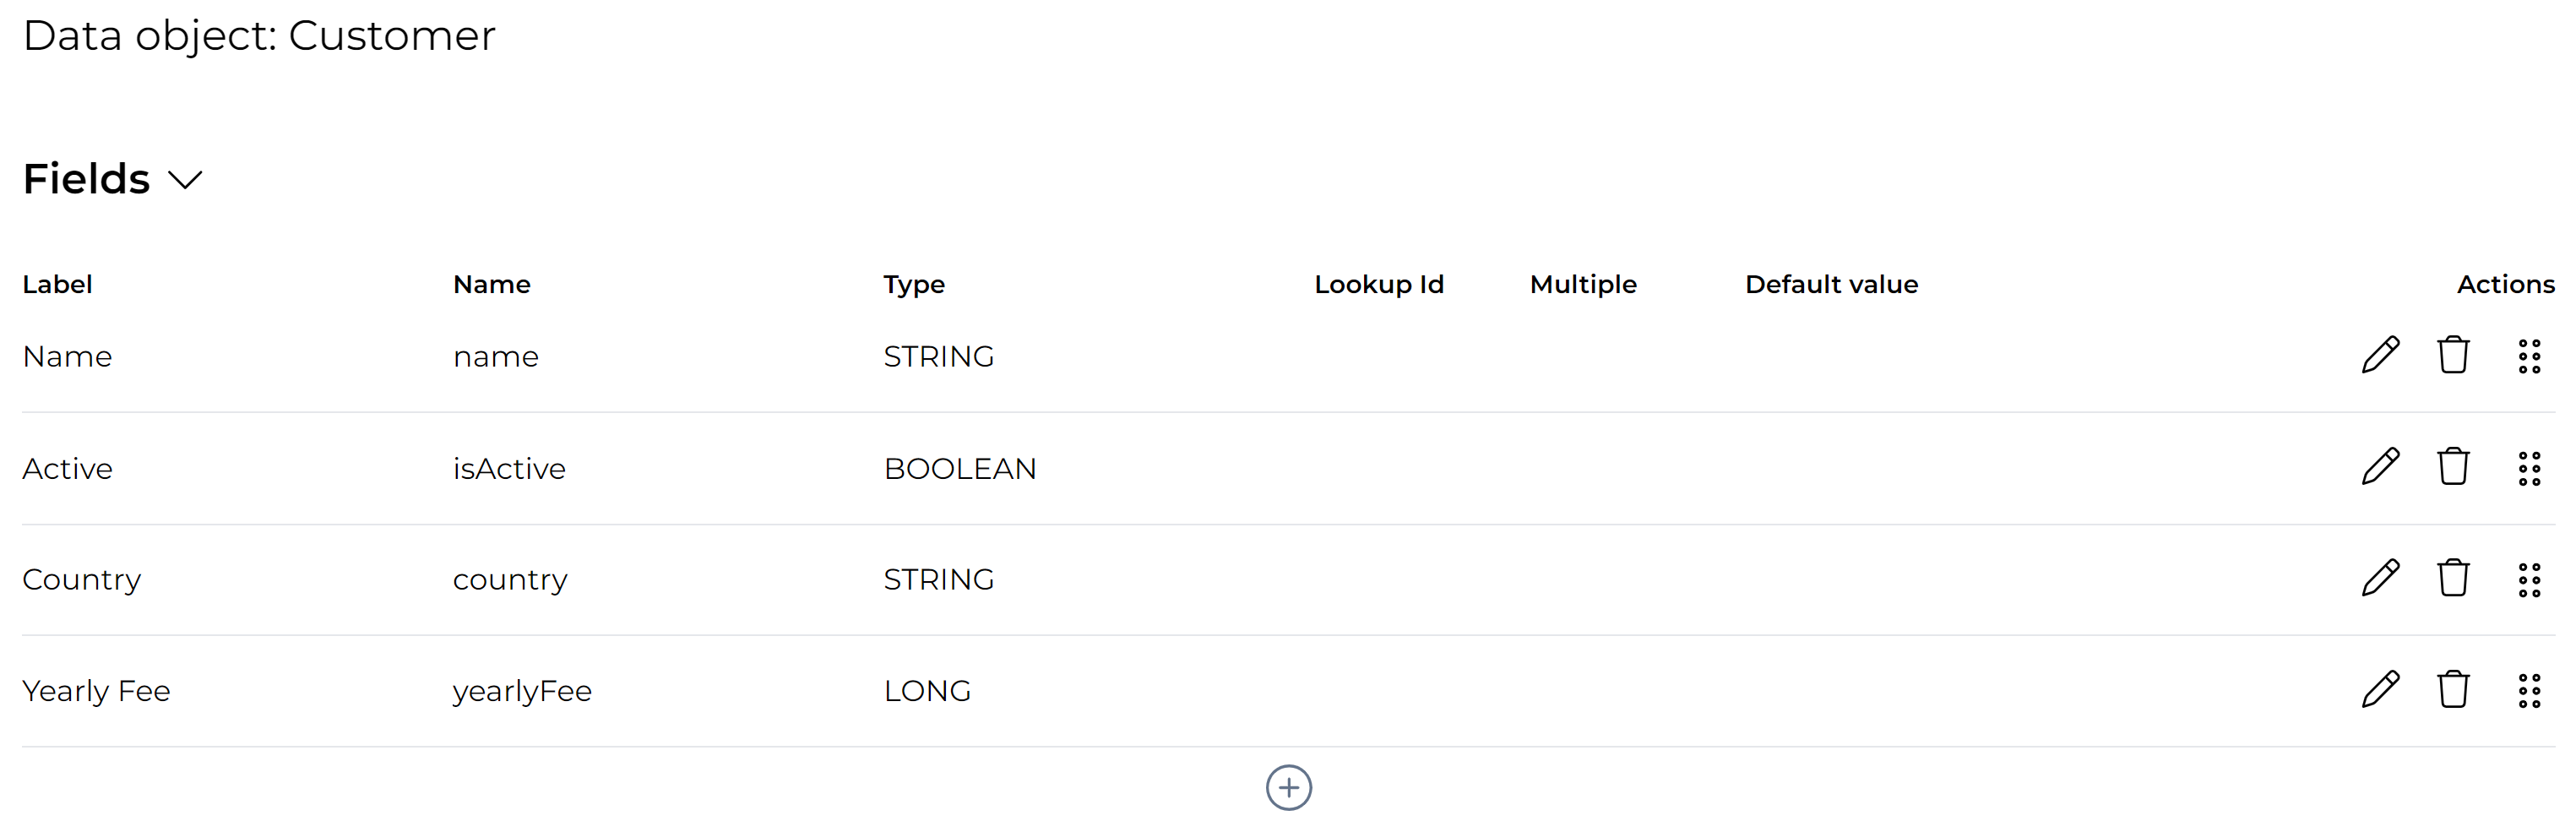Screen dimensions: 2576x832
Task: Open actions handle on the Yearly Fee row
Action: tap(2530, 689)
